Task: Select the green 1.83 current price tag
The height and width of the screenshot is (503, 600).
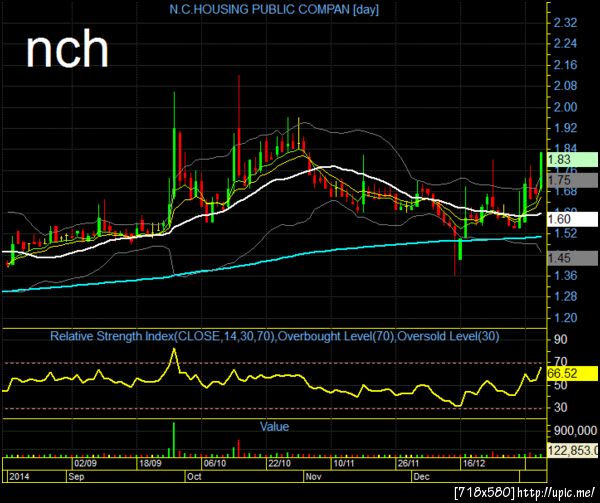Action: [572, 160]
